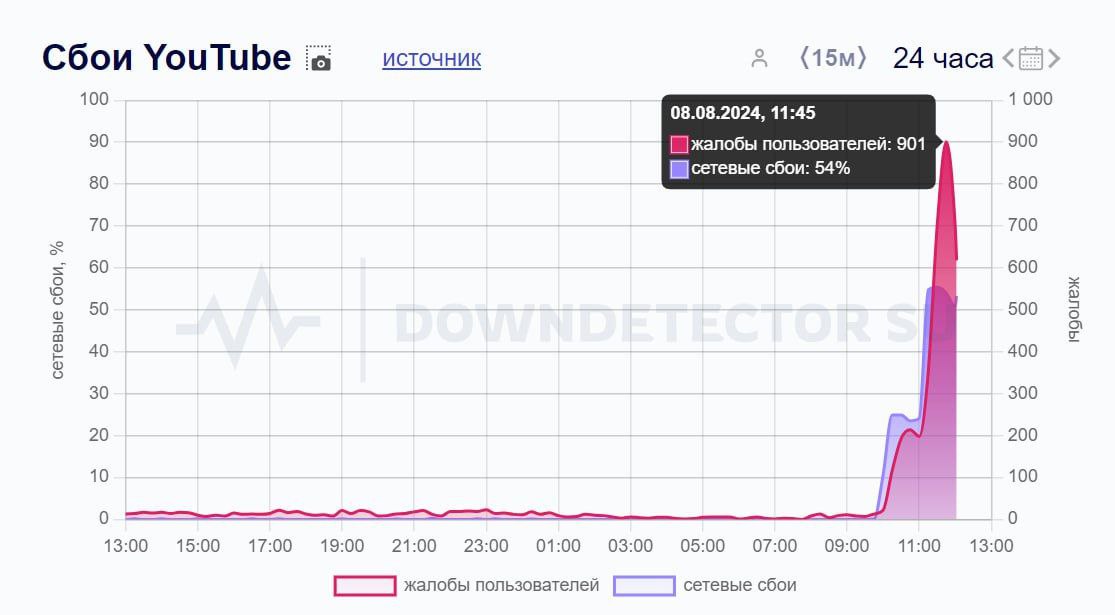Click the user profile icon
1115x615 pixels.
coord(759,58)
